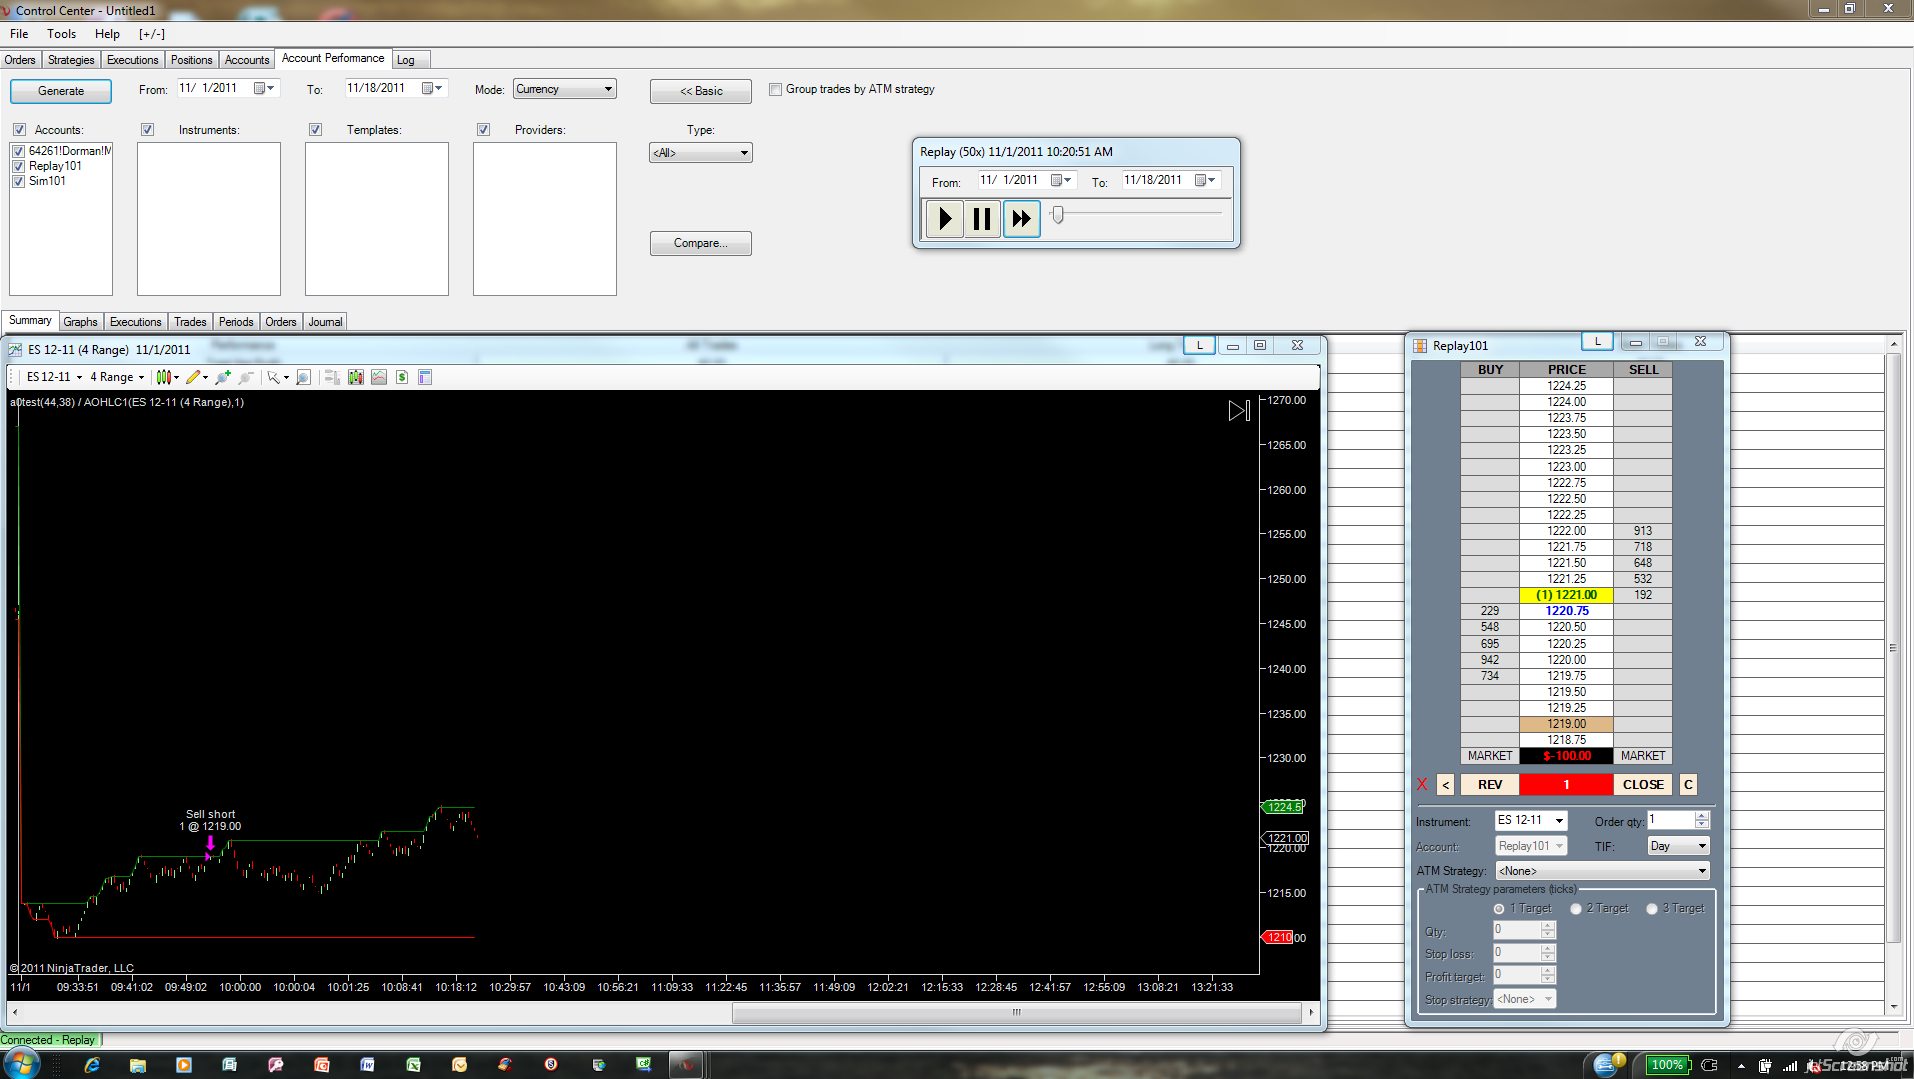This screenshot has width=1914, height=1079.
Task: Uncheck the Replay101 account checkbox
Action: tap(18, 166)
